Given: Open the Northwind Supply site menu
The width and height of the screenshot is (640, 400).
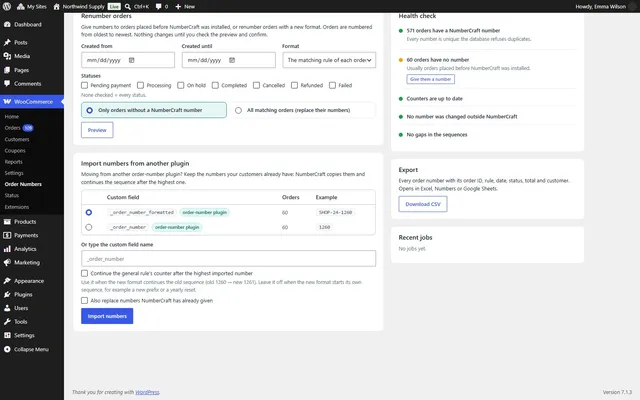Looking at the screenshot, I should 79,7.
